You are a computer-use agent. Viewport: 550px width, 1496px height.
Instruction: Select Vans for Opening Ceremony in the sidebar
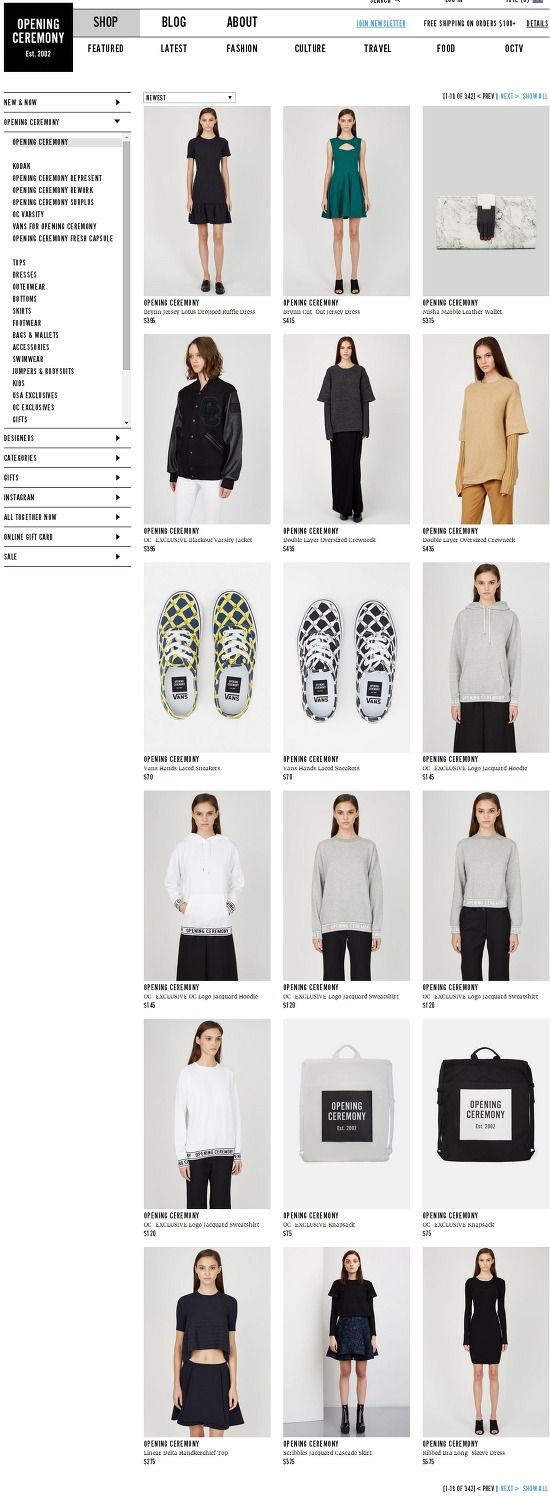tap(55, 226)
